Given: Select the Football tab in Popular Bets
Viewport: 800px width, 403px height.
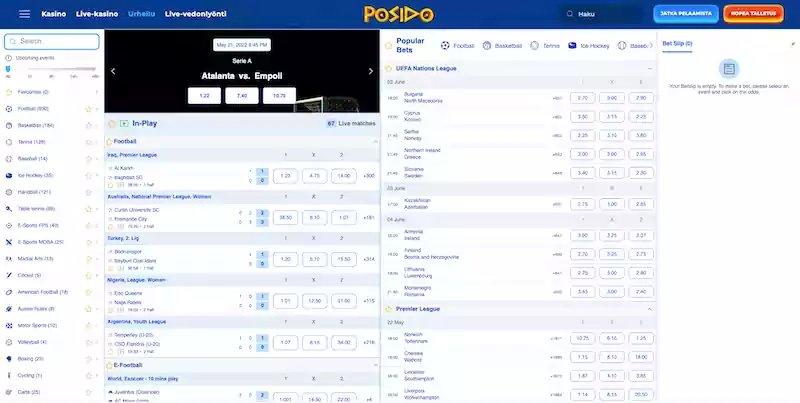Looking at the screenshot, I should (x=458, y=46).
